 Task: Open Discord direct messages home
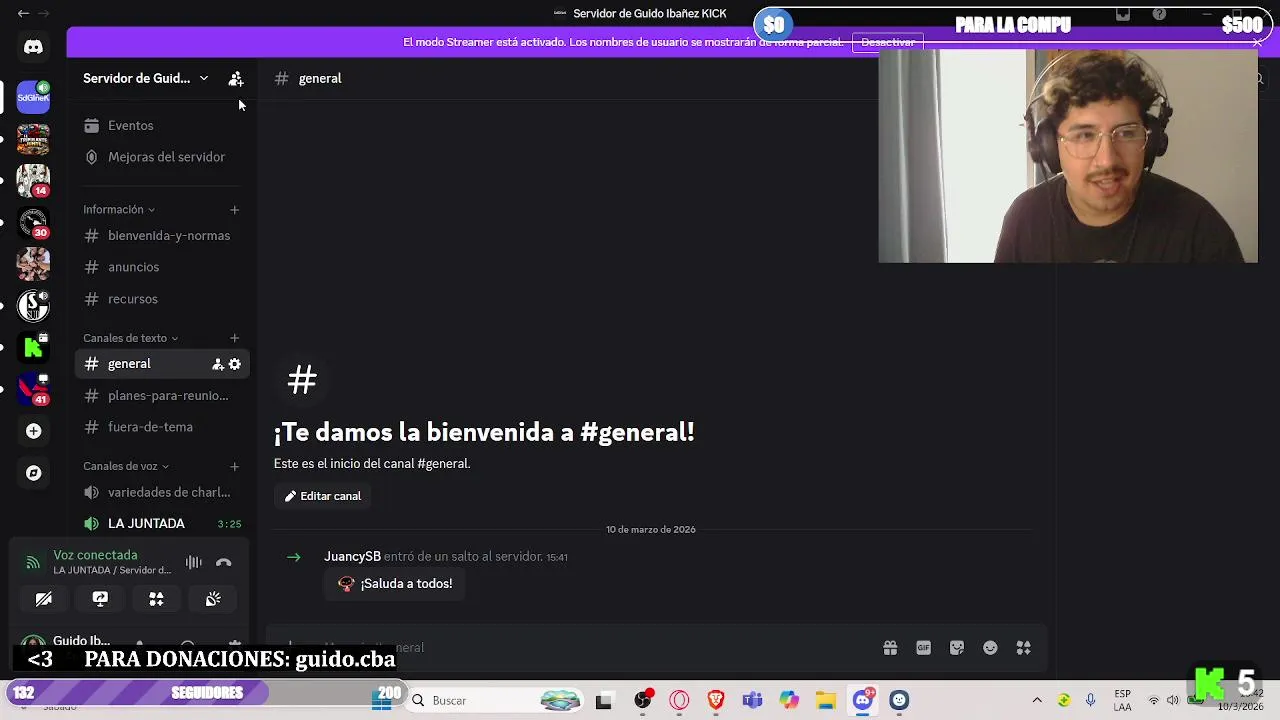(x=33, y=47)
